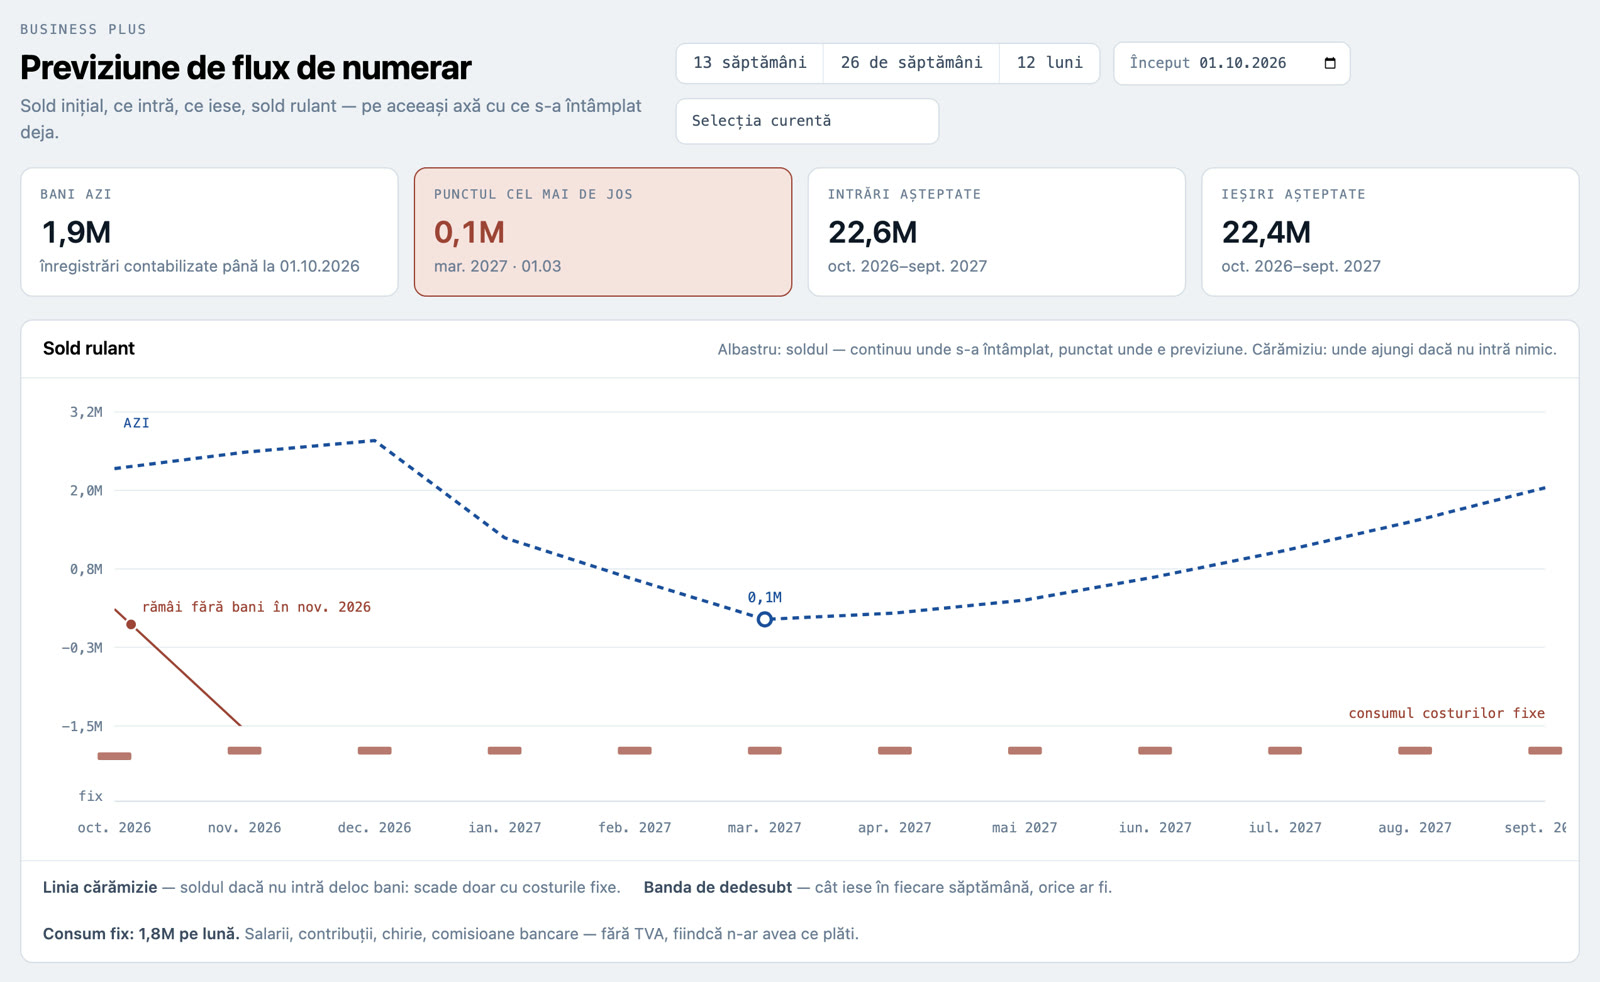Click the "−1,5M" y-axis label
1600x982 pixels.
(82, 726)
